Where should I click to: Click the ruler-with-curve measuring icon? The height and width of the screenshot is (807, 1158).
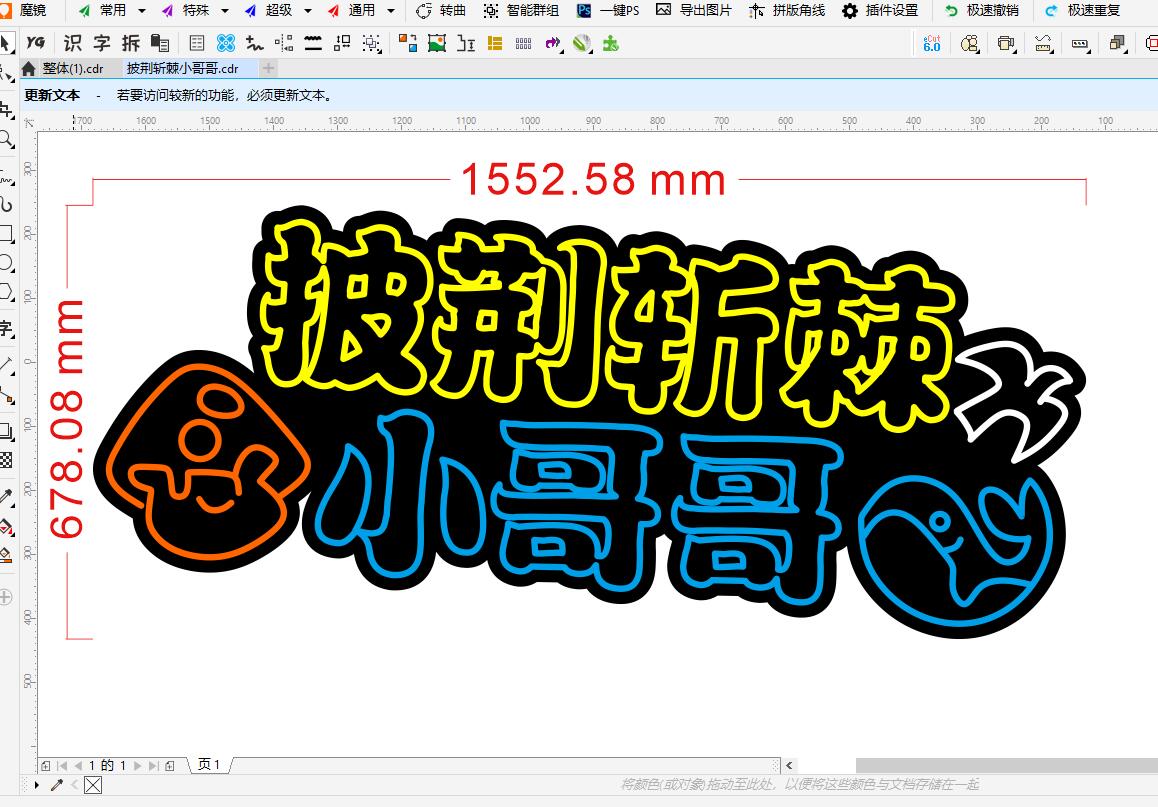[1043, 44]
